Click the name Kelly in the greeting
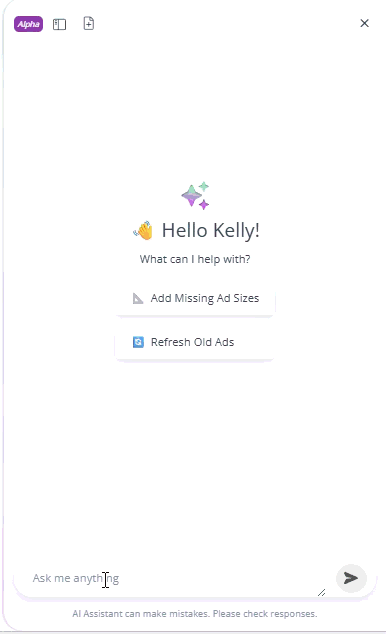 (x=234, y=230)
